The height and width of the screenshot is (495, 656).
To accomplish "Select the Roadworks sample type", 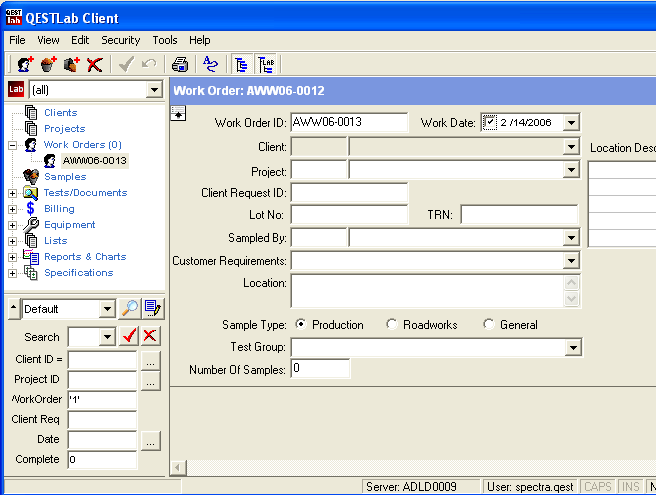I will tap(391, 325).
